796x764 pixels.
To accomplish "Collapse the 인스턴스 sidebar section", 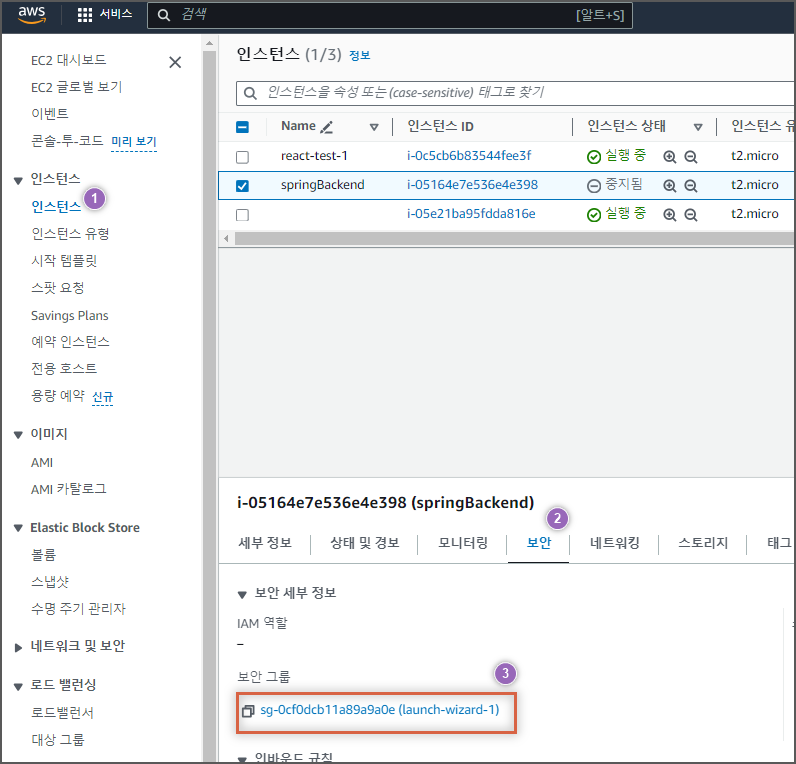I will tap(18, 181).
